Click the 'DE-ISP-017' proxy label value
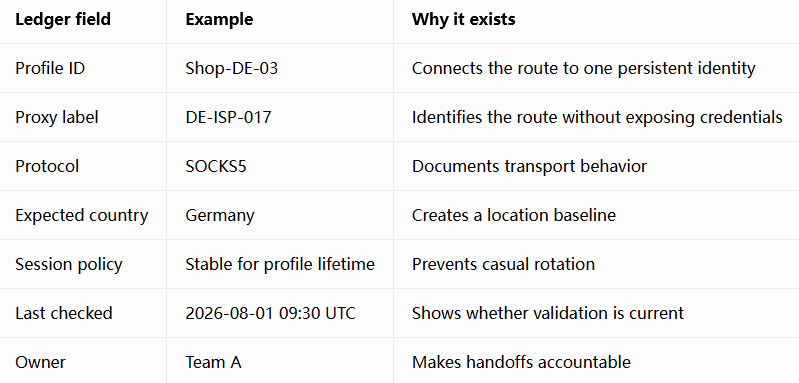Image resolution: width=799 pixels, height=383 pixels. click(x=228, y=117)
